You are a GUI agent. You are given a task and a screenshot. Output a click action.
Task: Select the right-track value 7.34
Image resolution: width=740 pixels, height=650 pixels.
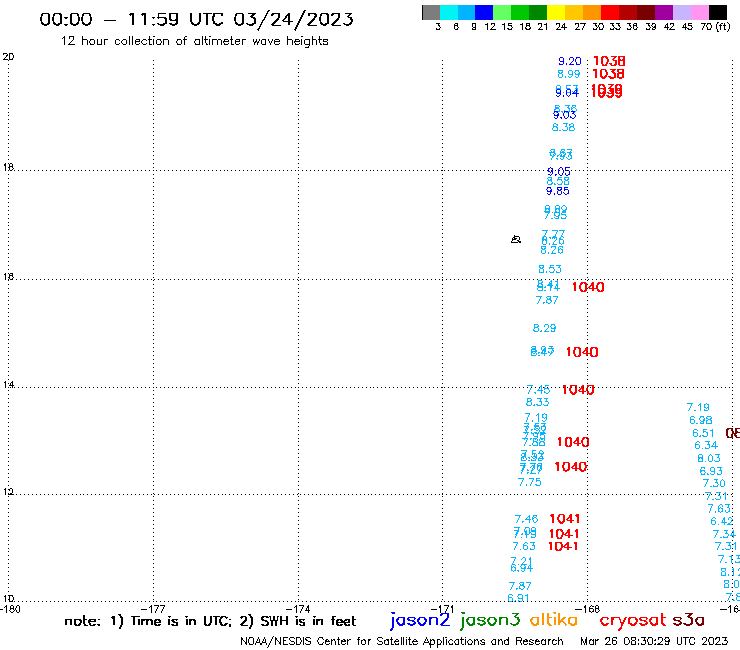(724, 534)
